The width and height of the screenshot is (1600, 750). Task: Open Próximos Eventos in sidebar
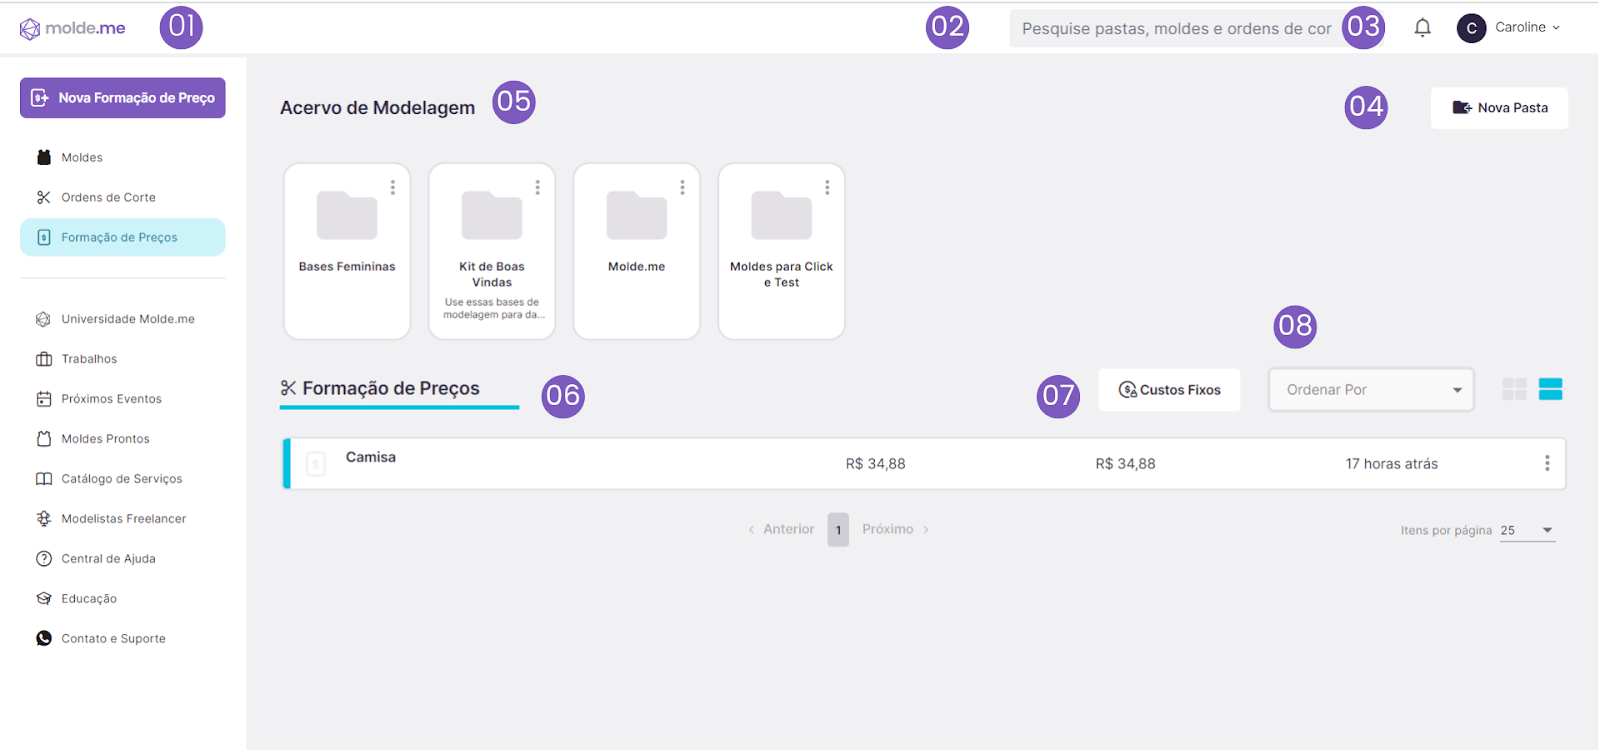point(111,399)
